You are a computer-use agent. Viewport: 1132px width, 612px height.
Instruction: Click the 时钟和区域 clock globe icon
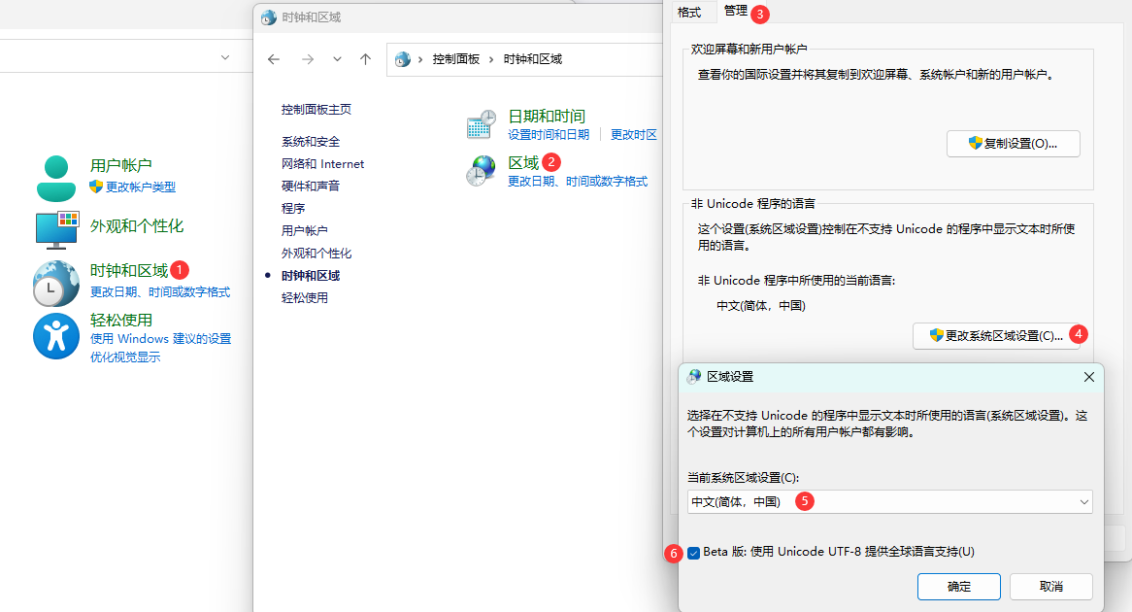(x=56, y=283)
